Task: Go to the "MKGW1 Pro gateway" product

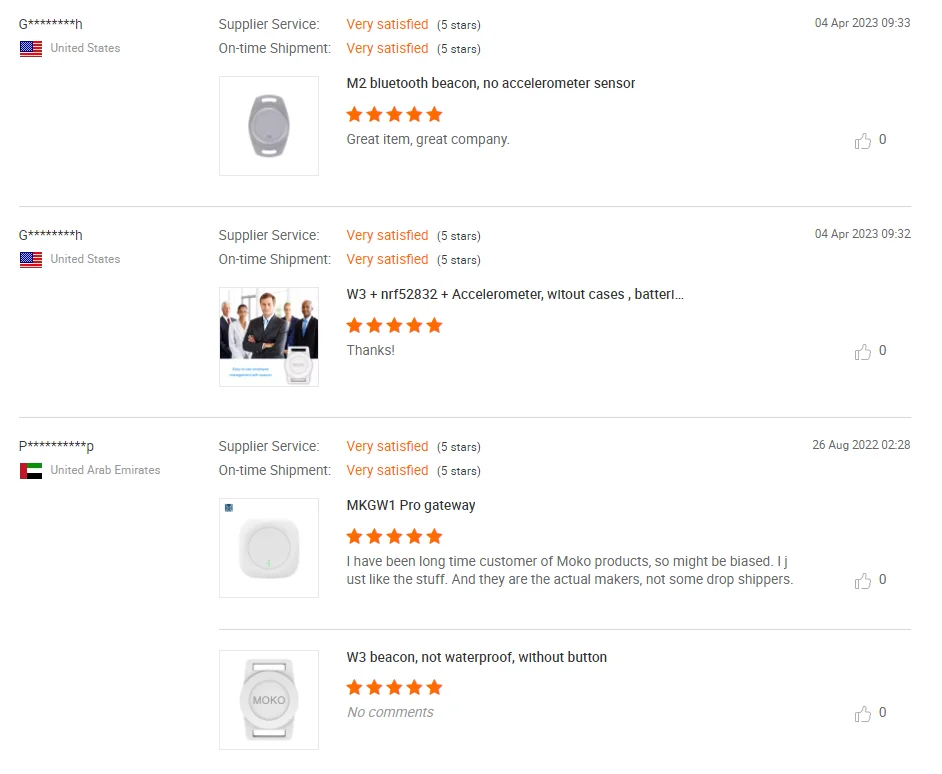Action: point(411,505)
